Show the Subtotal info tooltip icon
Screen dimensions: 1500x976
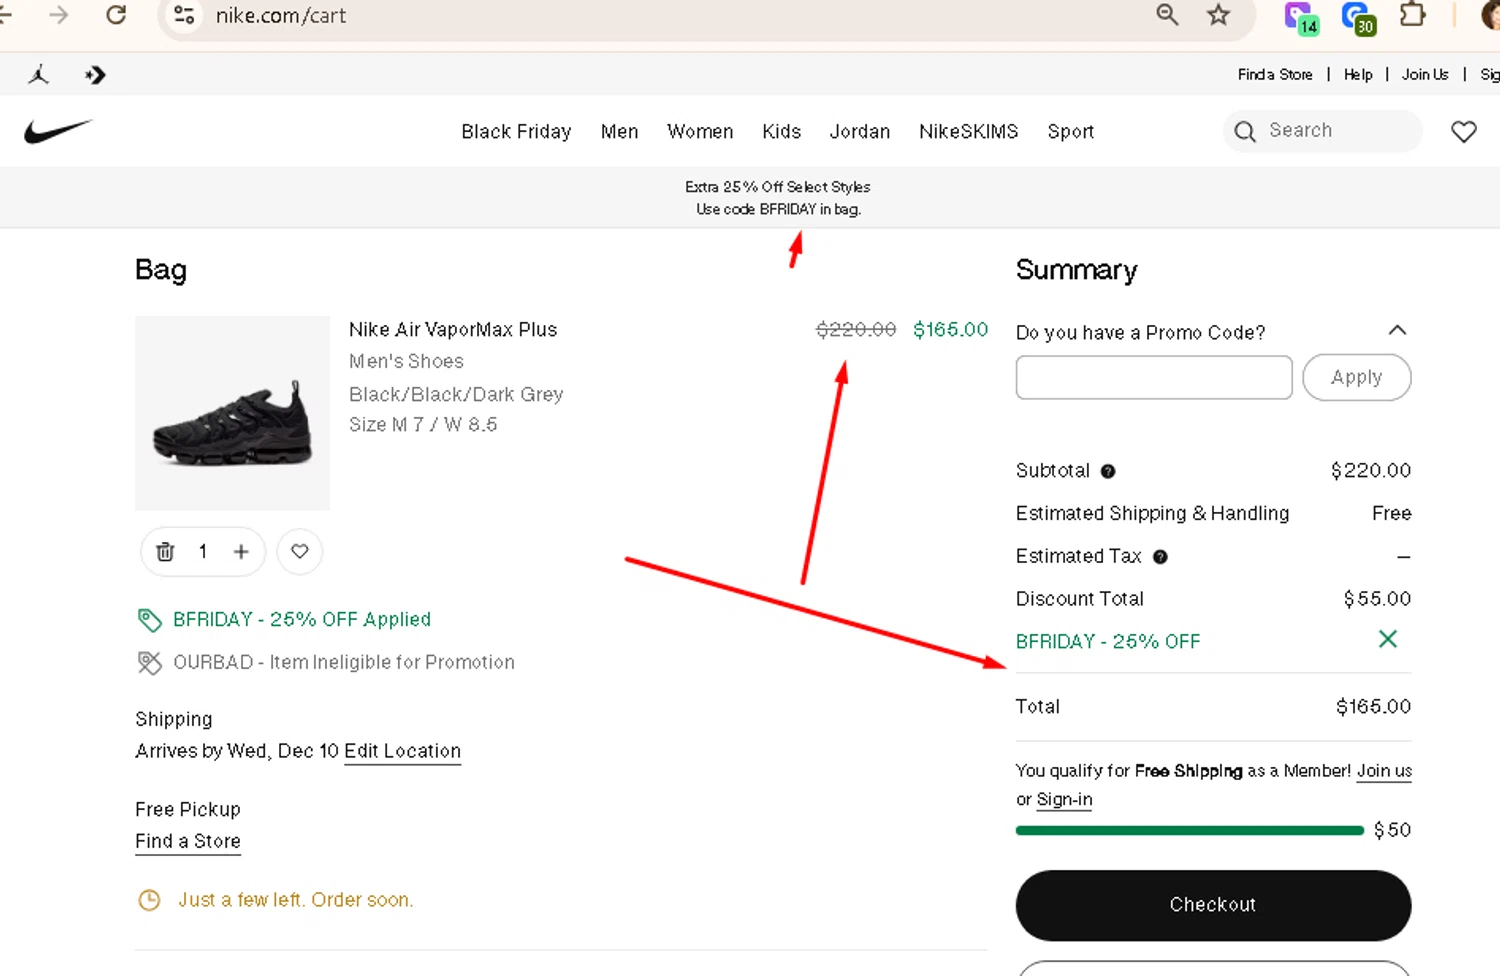[x=1108, y=471]
